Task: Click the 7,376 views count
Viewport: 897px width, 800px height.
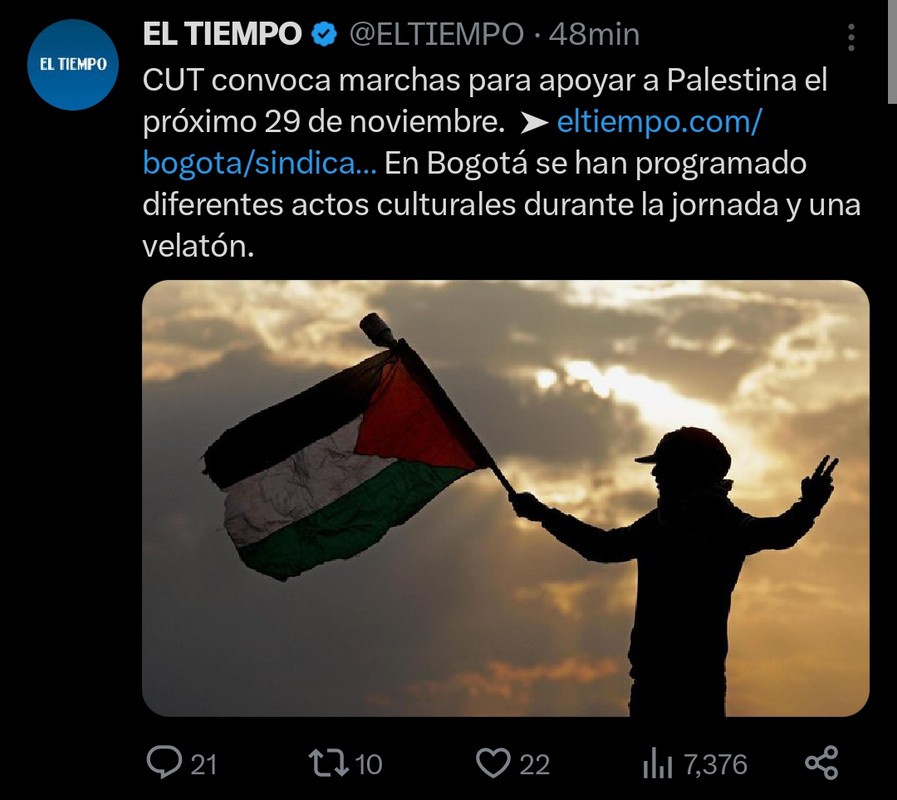Action: pos(716,765)
